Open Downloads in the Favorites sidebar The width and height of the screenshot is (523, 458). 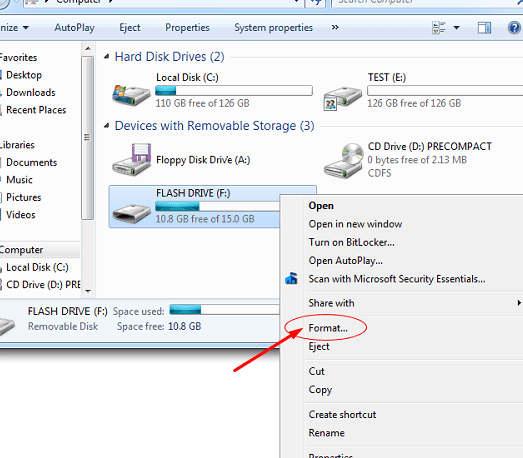[x=31, y=92]
